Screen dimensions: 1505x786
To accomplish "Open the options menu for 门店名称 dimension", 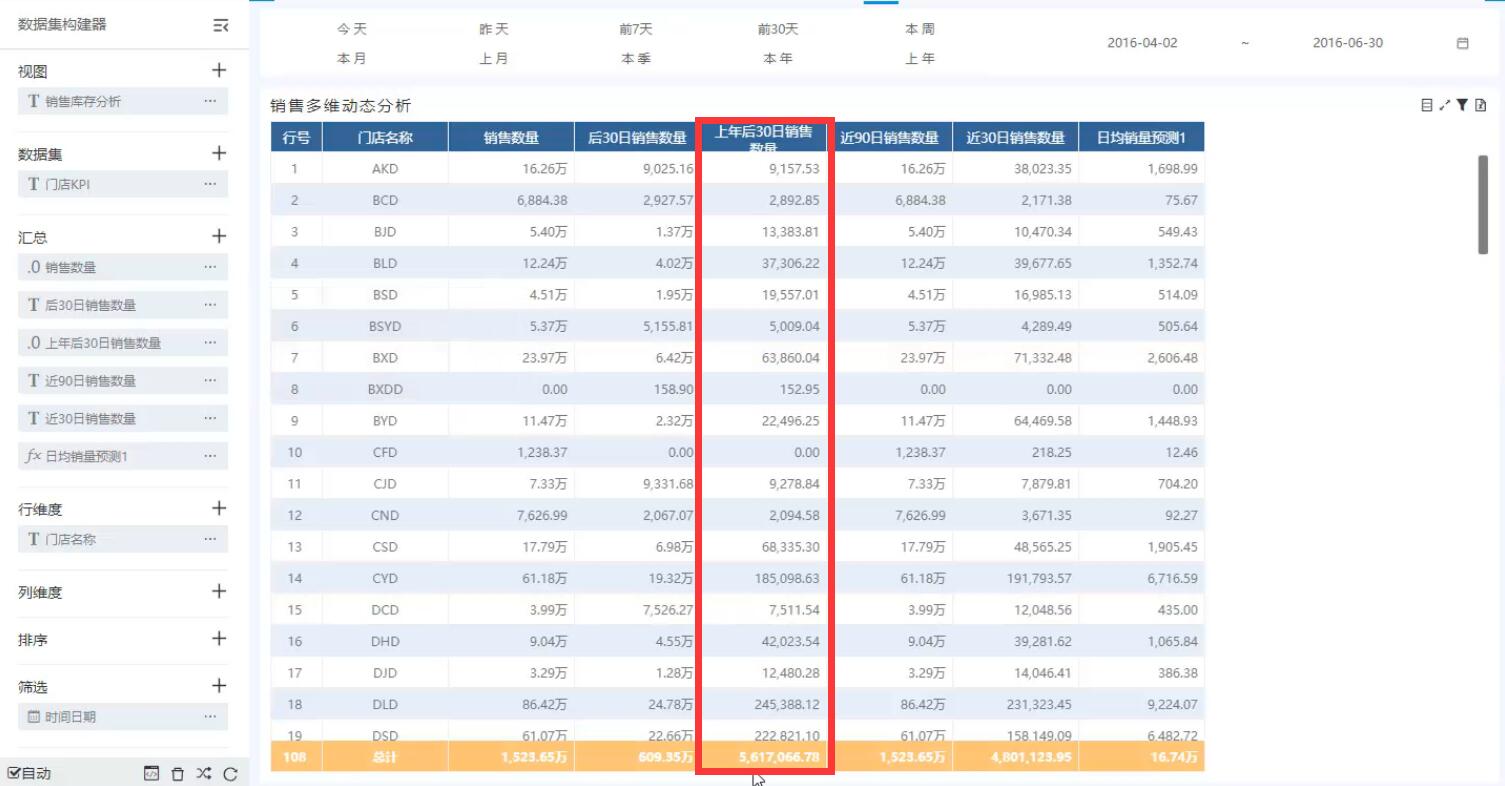I will pyautogui.click(x=210, y=539).
